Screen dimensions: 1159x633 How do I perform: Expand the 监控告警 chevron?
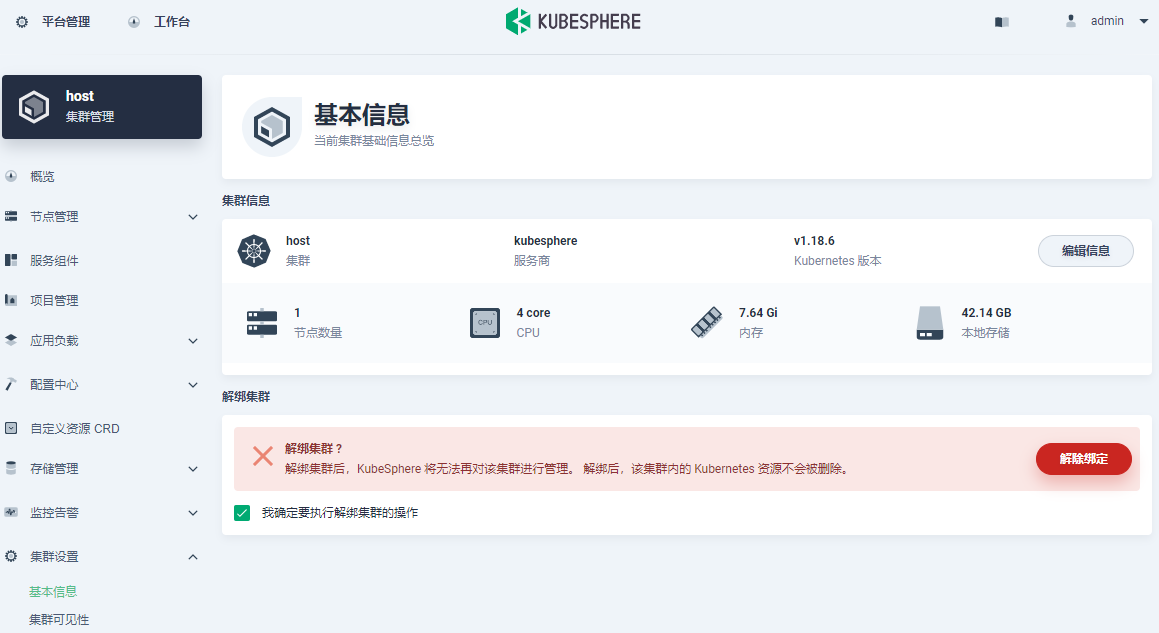coord(193,512)
